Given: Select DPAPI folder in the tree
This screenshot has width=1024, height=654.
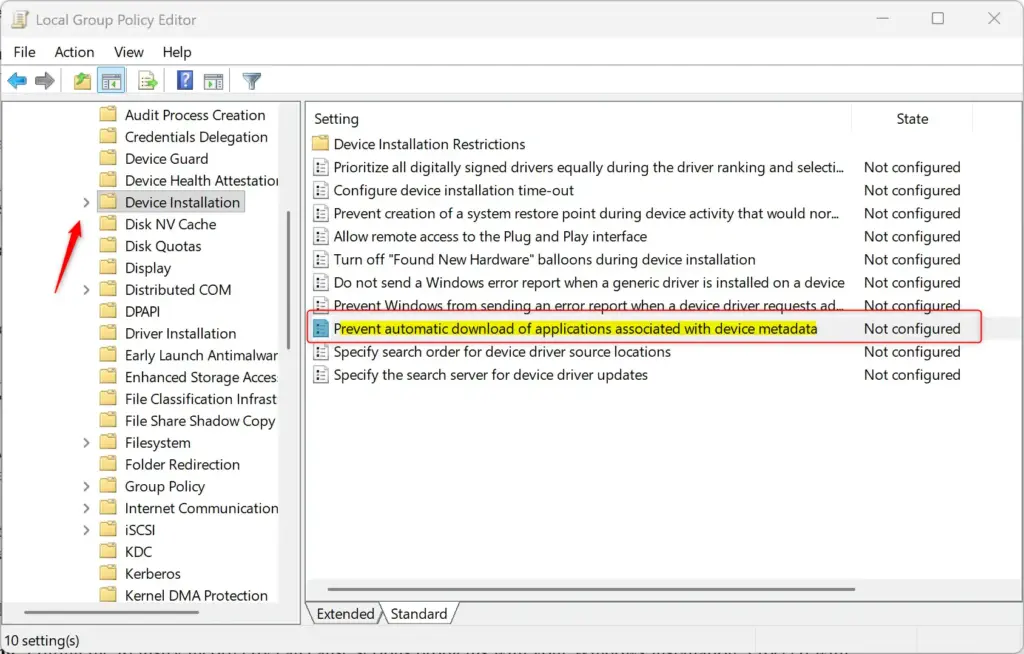Looking at the screenshot, I should tap(142, 312).
